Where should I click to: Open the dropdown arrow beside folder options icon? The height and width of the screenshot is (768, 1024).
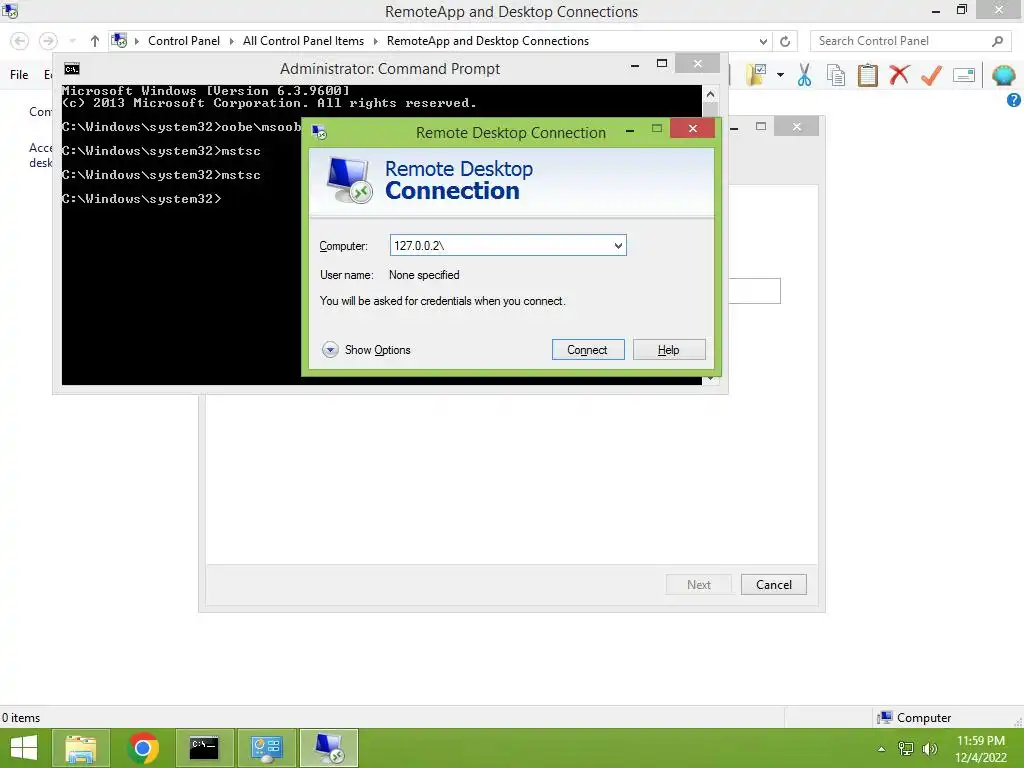point(780,75)
